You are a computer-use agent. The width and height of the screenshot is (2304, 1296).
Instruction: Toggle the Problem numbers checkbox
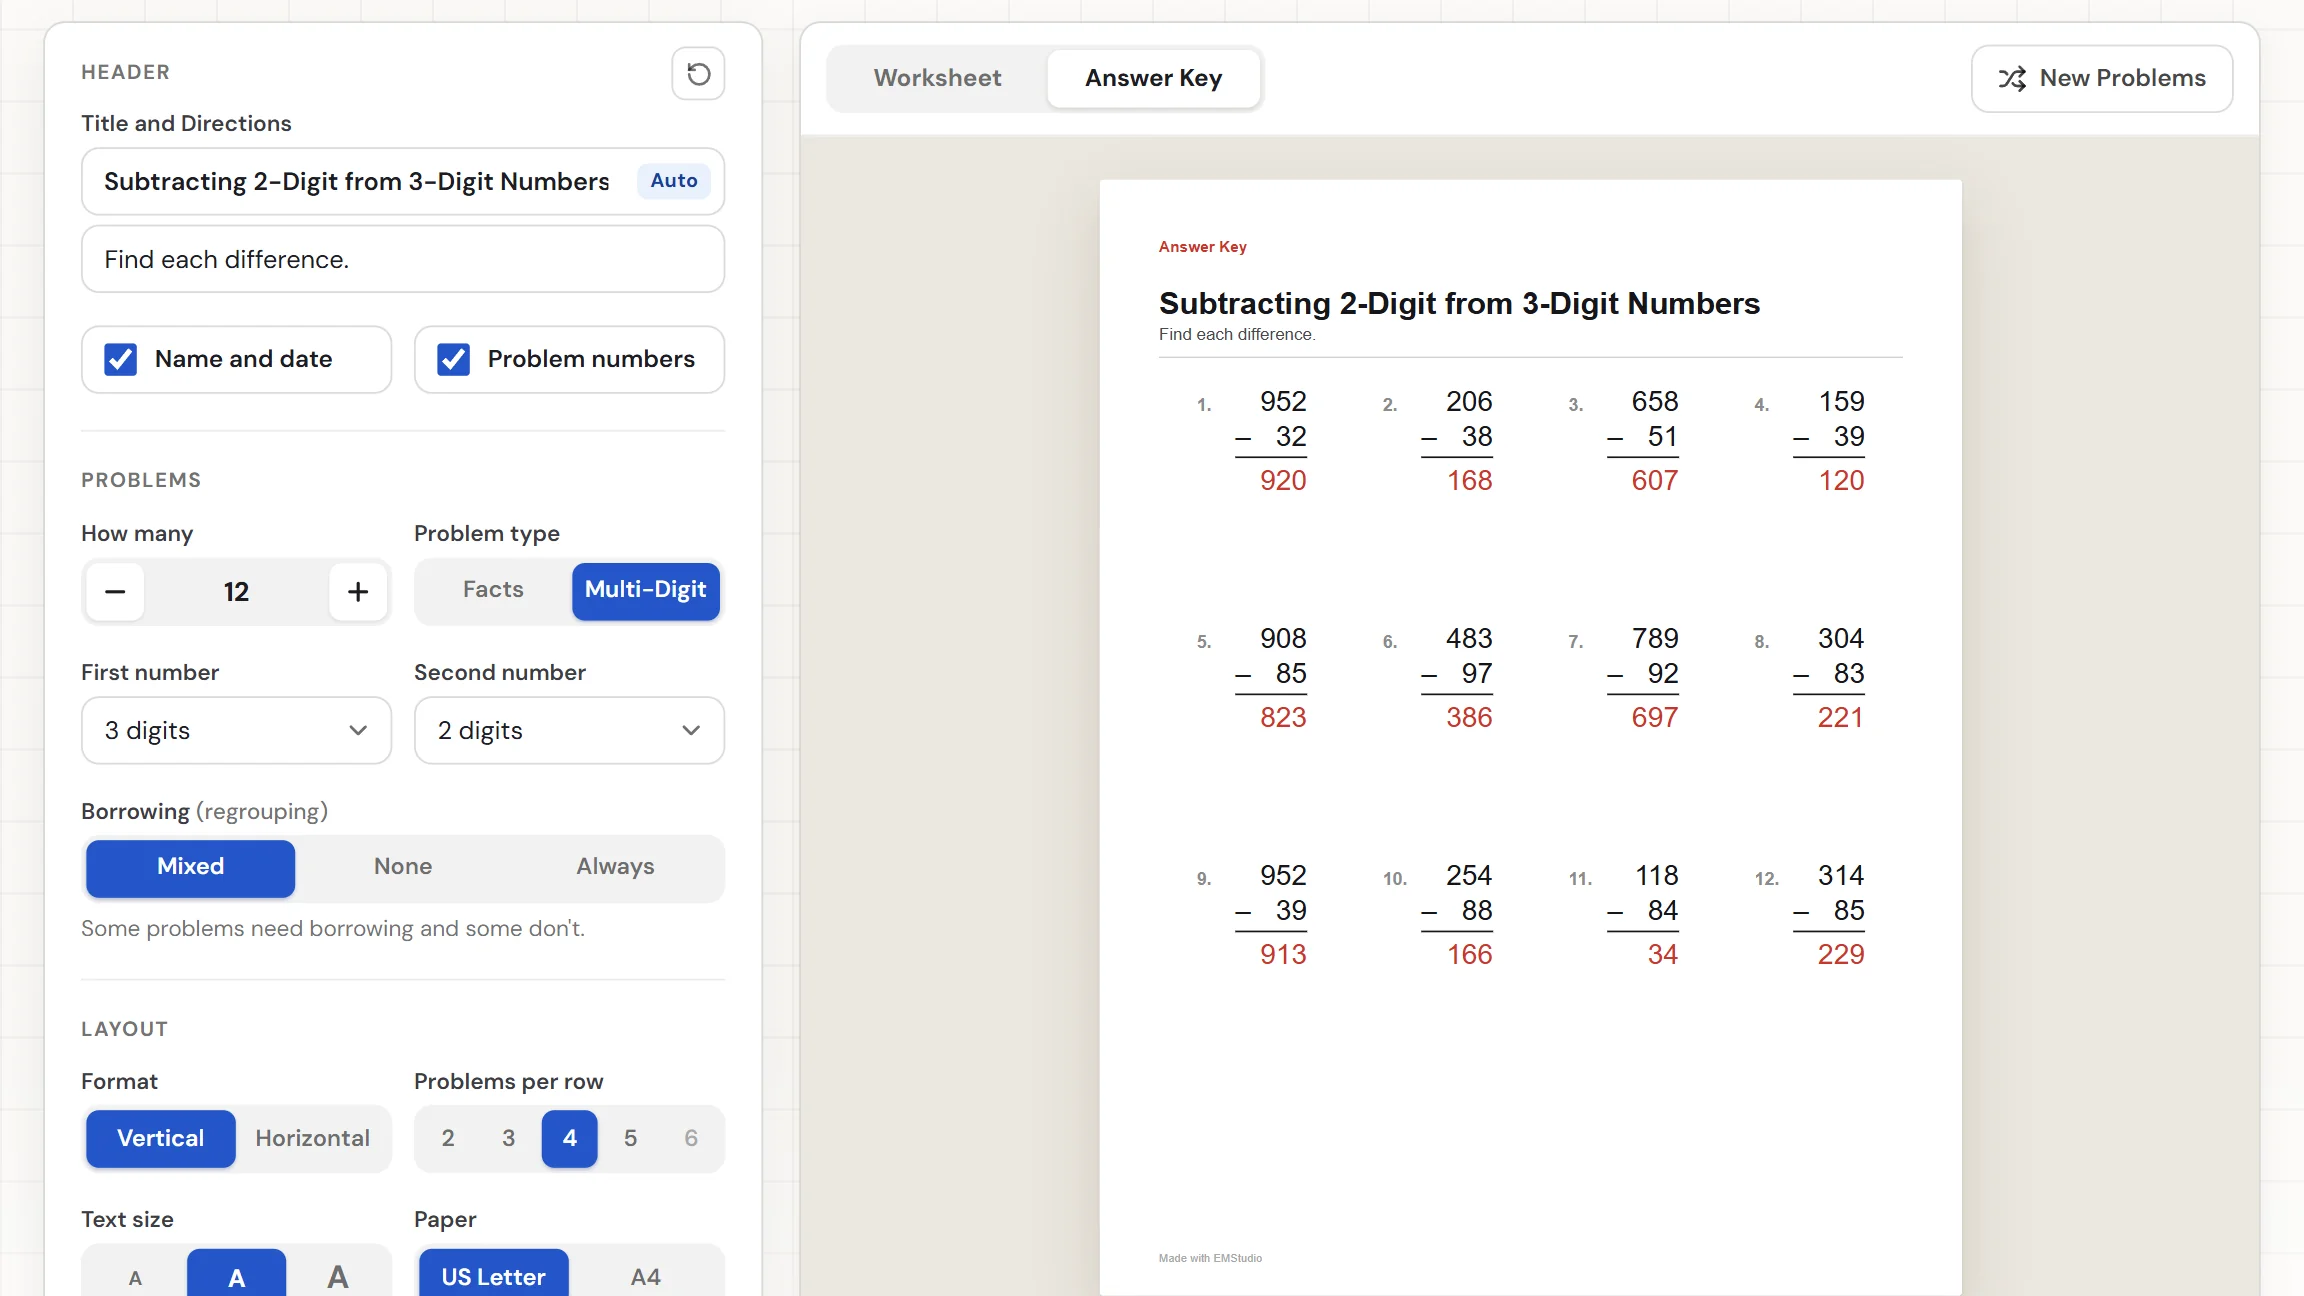click(x=454, y=360)
